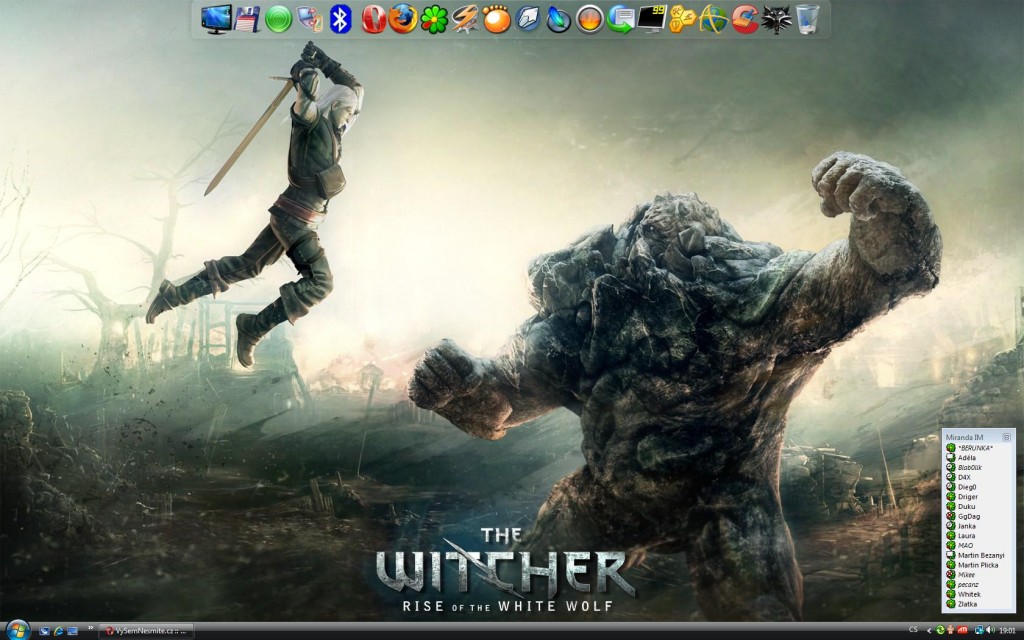Screen dimensions: 1024x640
Task: Open the screens and devices icon beside Bluetooth
Action: [x=310, y=19]
